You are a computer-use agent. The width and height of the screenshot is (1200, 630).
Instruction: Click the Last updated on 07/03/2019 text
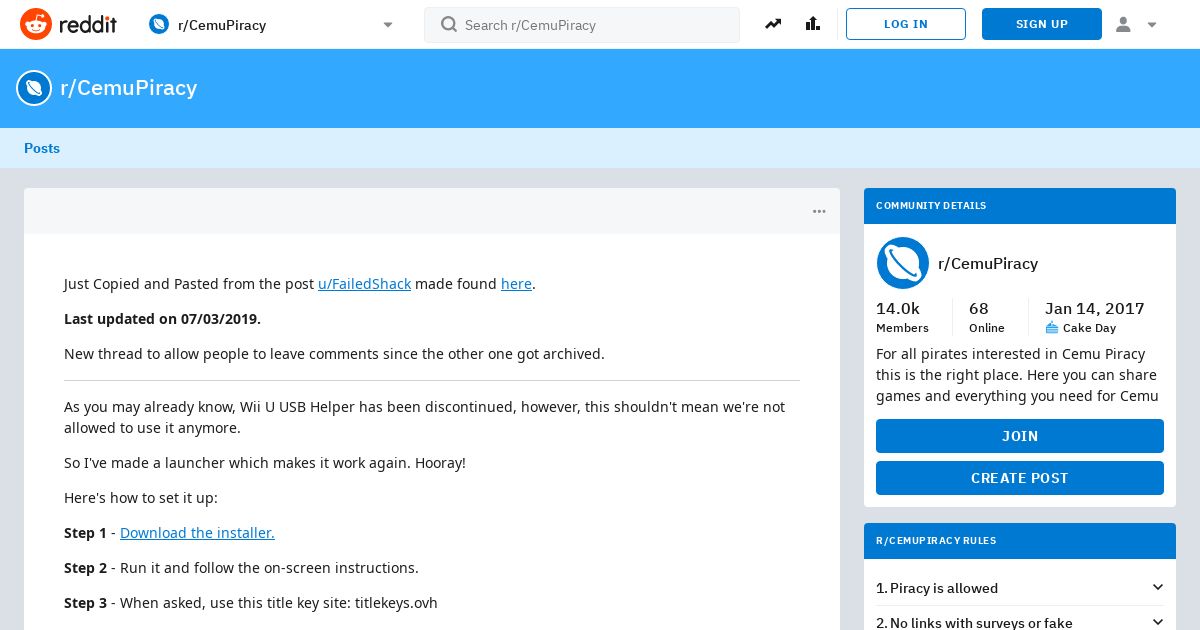162,319
